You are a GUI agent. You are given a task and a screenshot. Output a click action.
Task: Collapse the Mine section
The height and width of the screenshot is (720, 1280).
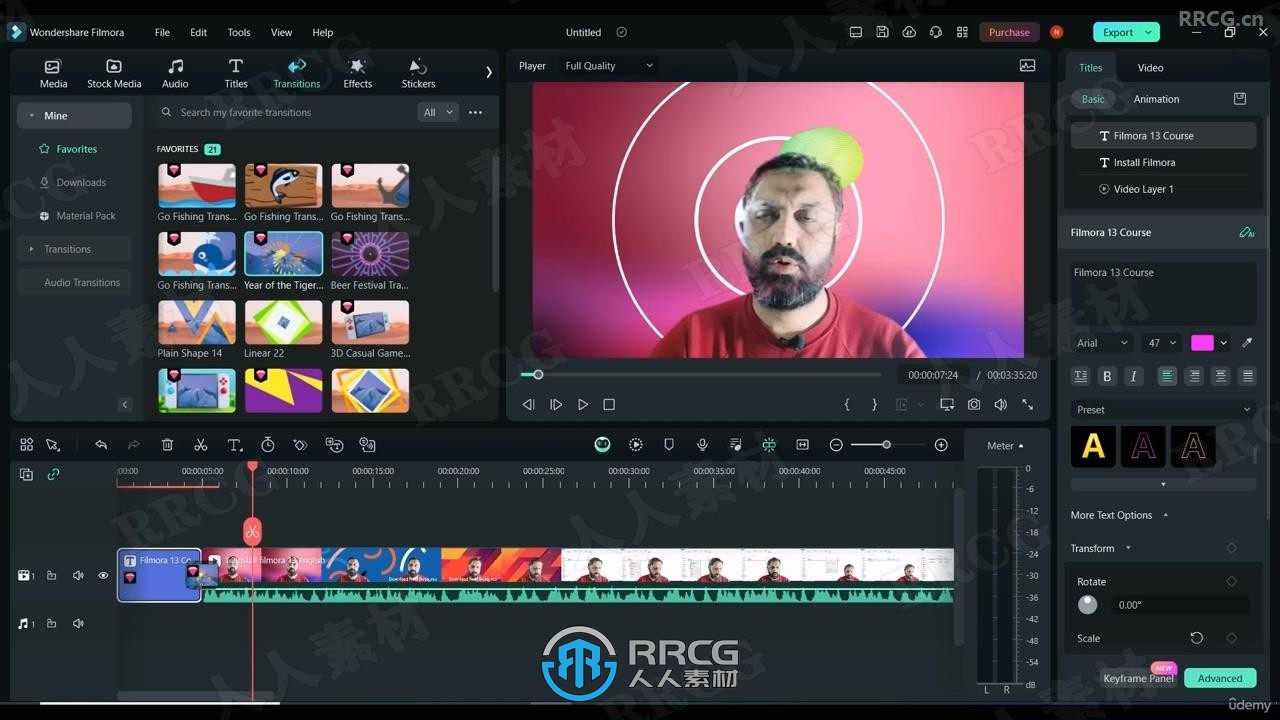click(x=74, y=116)
